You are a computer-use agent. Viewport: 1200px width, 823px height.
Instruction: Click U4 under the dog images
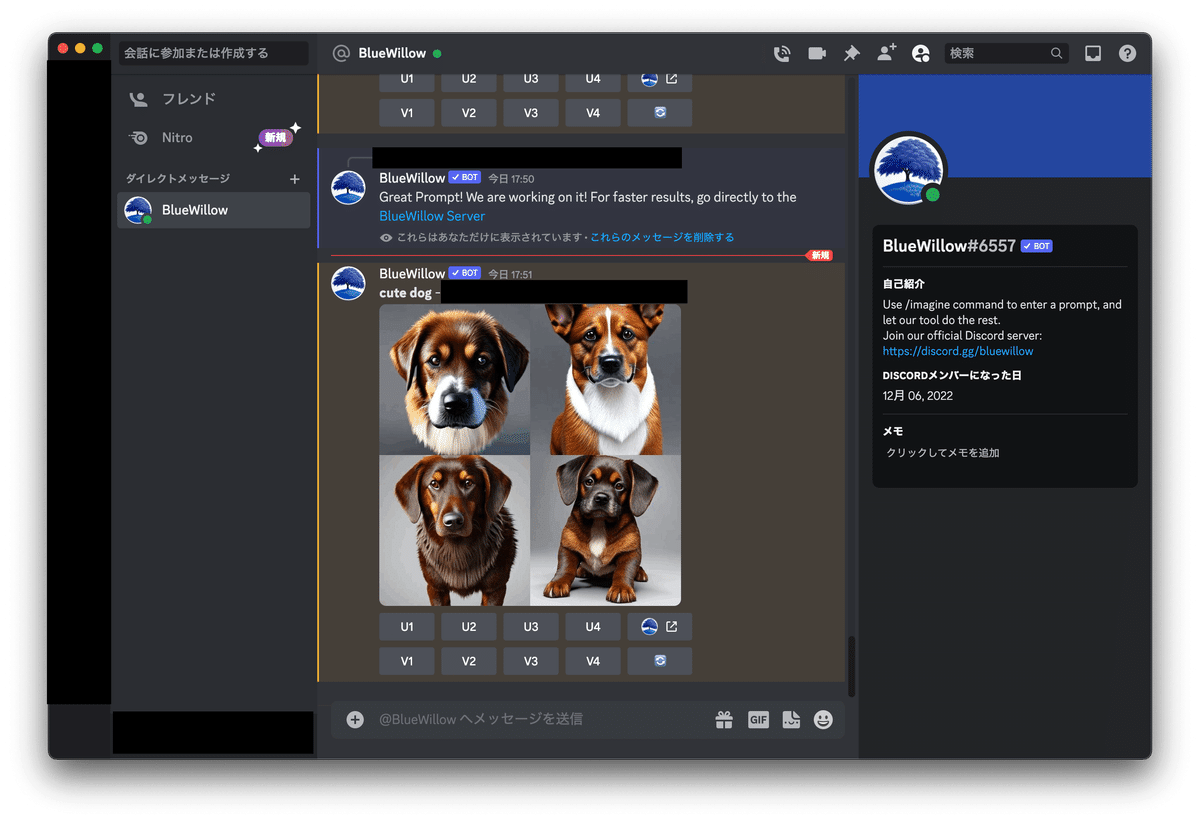point(593,627)
